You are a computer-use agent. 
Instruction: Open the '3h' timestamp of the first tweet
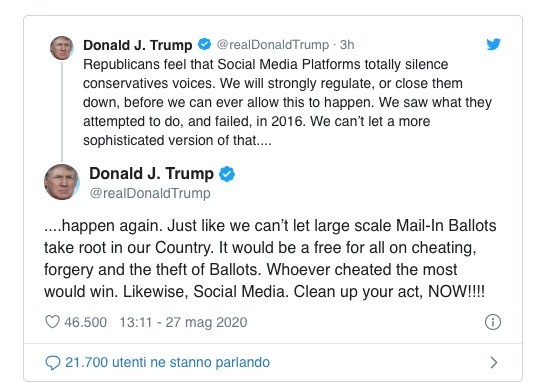[347, 45]
